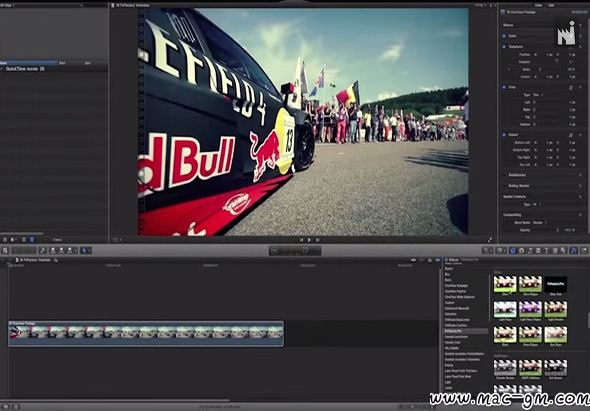This screenshot has height=411, width=590.
Task: Enter full-screen playback from the viewer
Action: (x=490, y=240)
